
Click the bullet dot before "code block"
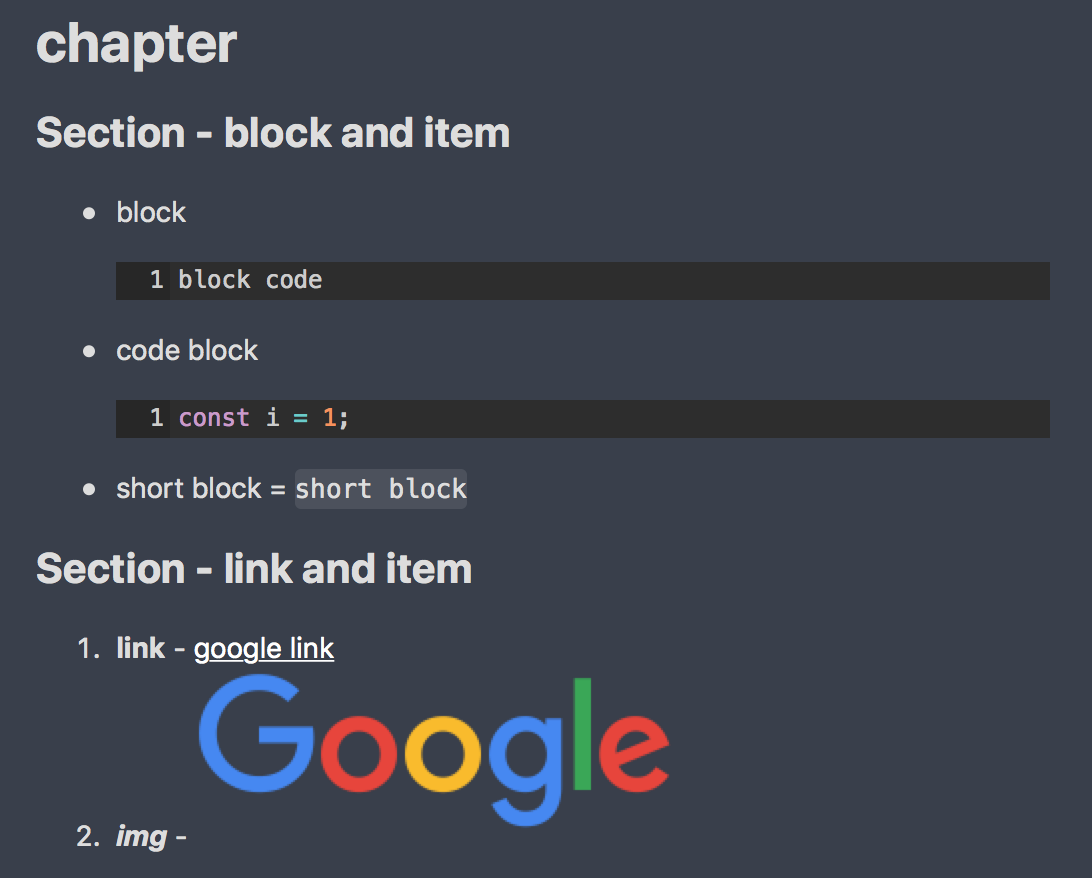pyautogui.click(x=90, y=351)
